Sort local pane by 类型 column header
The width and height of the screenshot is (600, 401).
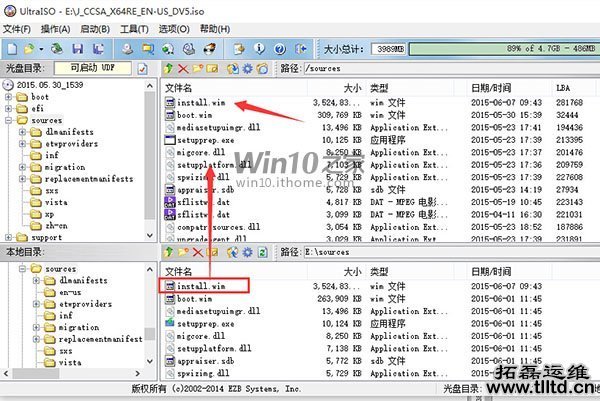[x=410, y=272]
